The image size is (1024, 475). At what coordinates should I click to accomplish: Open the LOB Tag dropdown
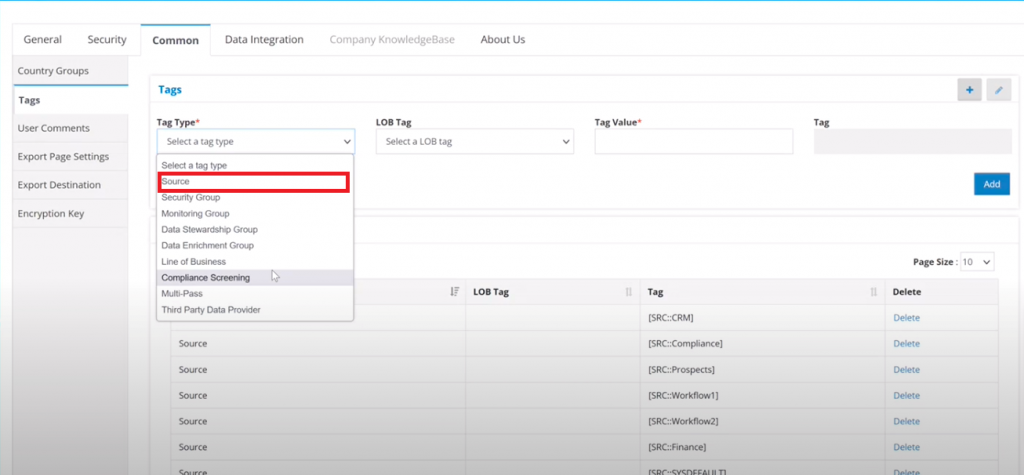[474, 142]
